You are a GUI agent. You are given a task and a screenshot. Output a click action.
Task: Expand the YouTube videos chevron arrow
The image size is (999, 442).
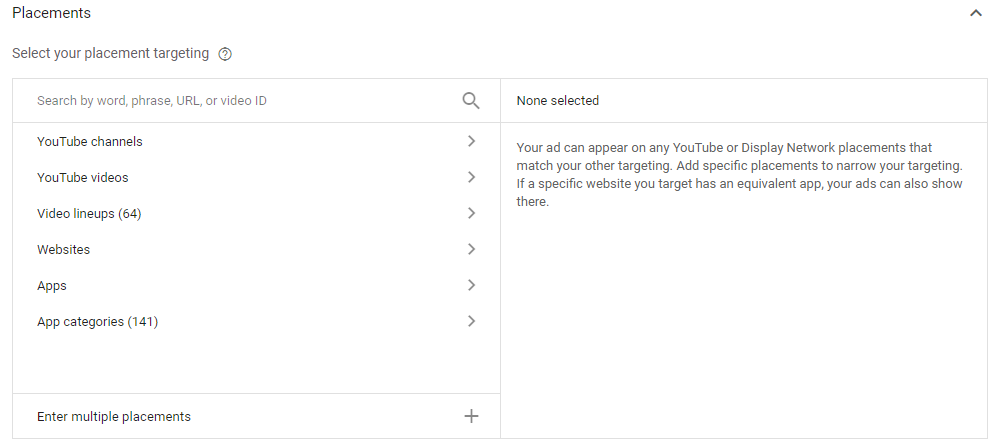471,177
